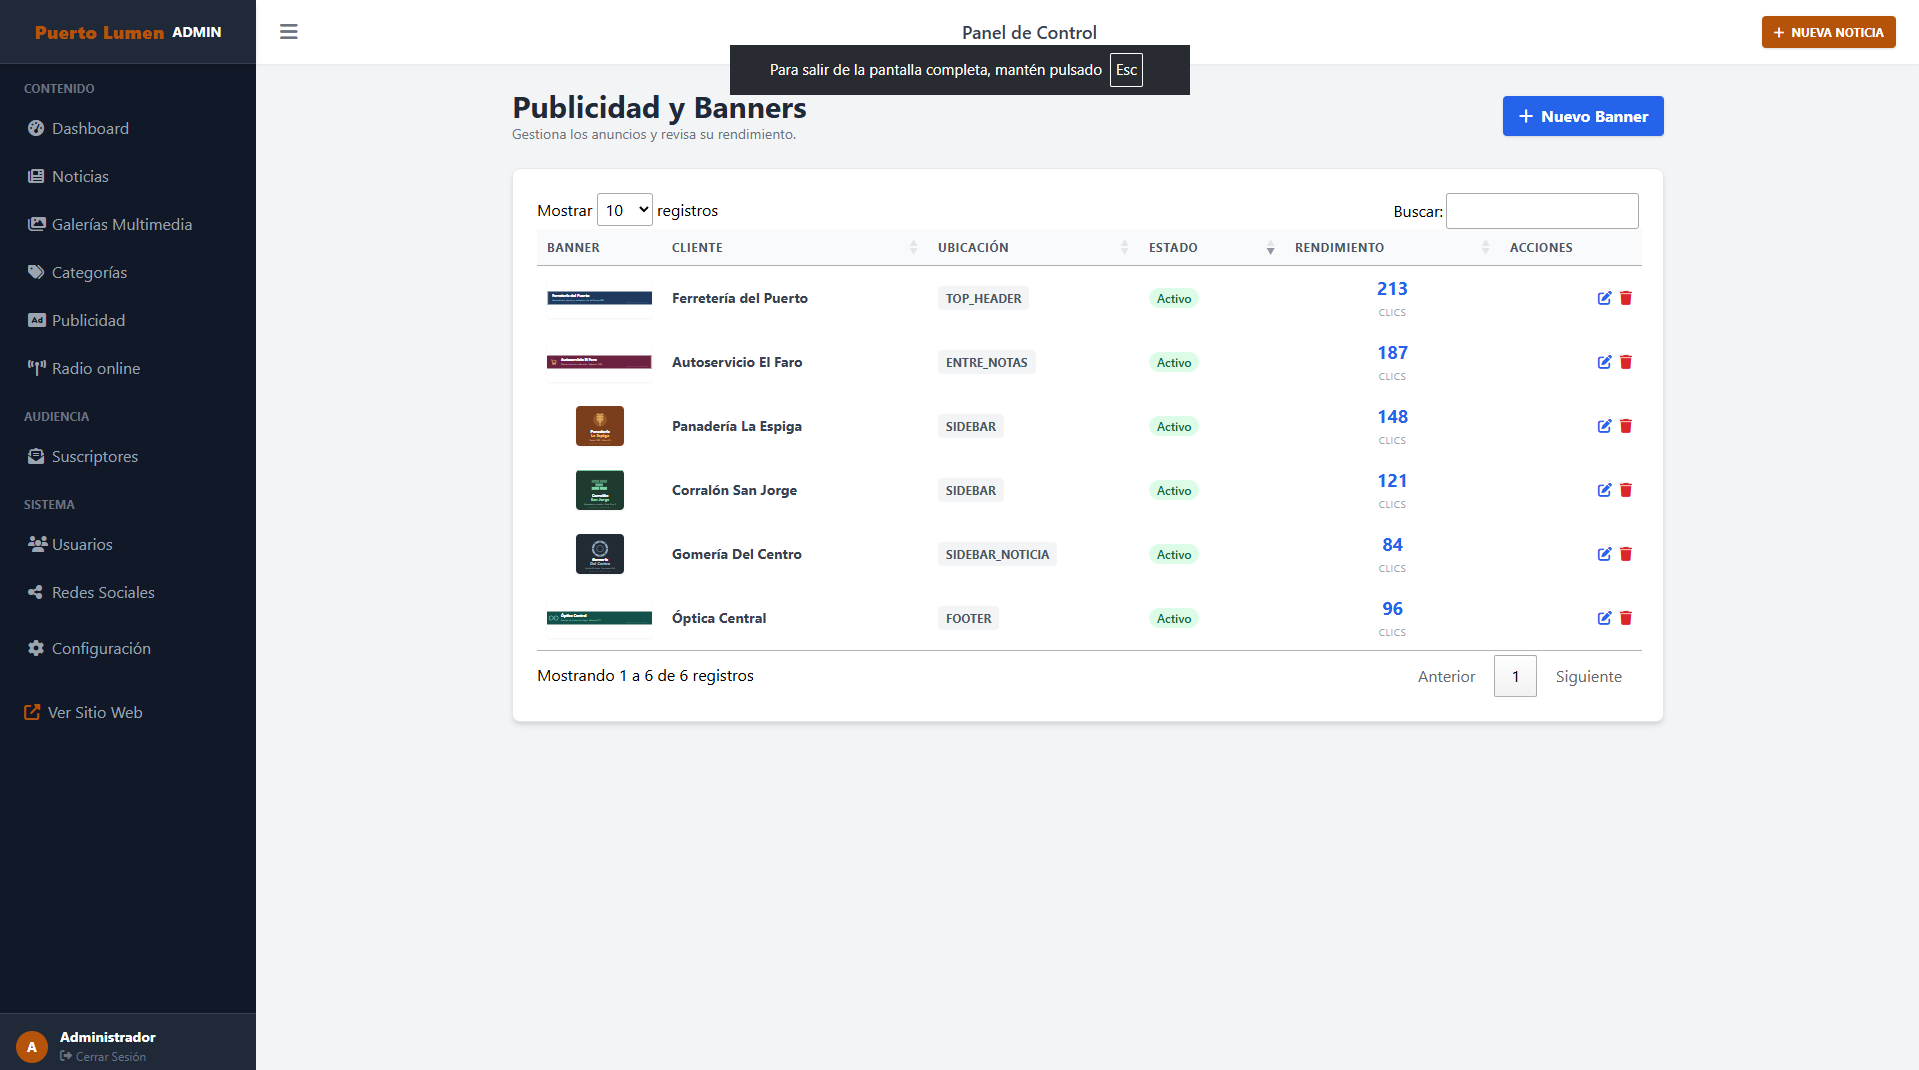The image size is (1919, 1070).
Task: Focus the Buscar search field
Action: coord(1542,211)
